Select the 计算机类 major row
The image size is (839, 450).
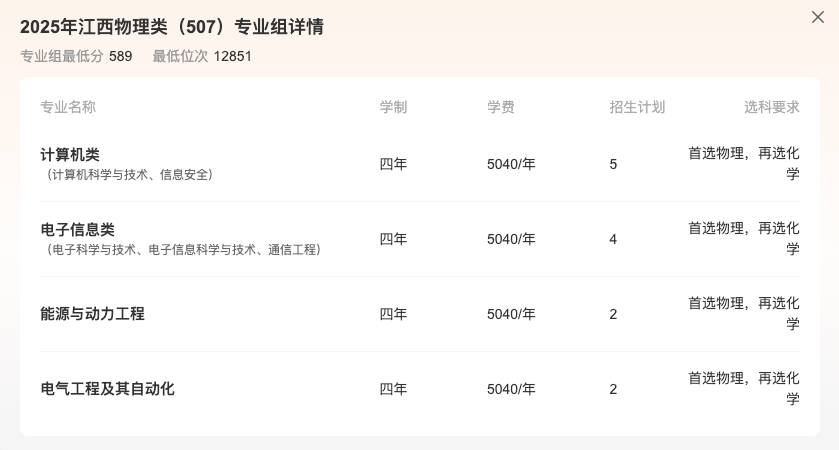(420, 164)
